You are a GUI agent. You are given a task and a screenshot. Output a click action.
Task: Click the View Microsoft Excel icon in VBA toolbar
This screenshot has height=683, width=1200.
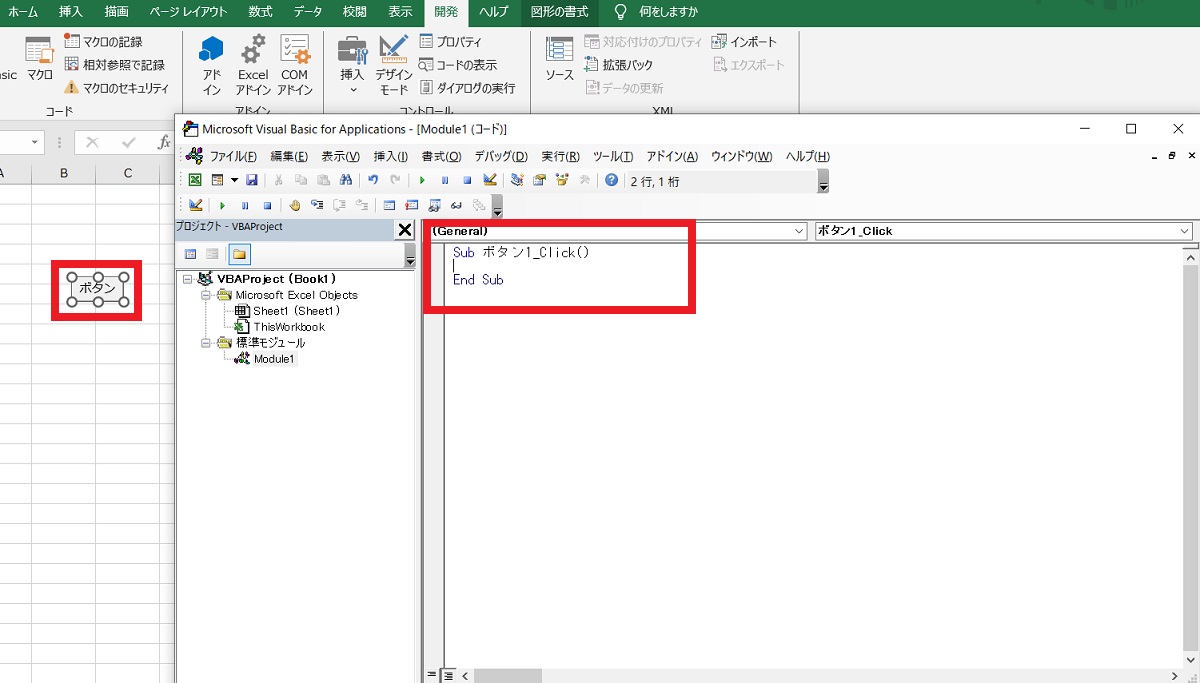tap(195, 180)
